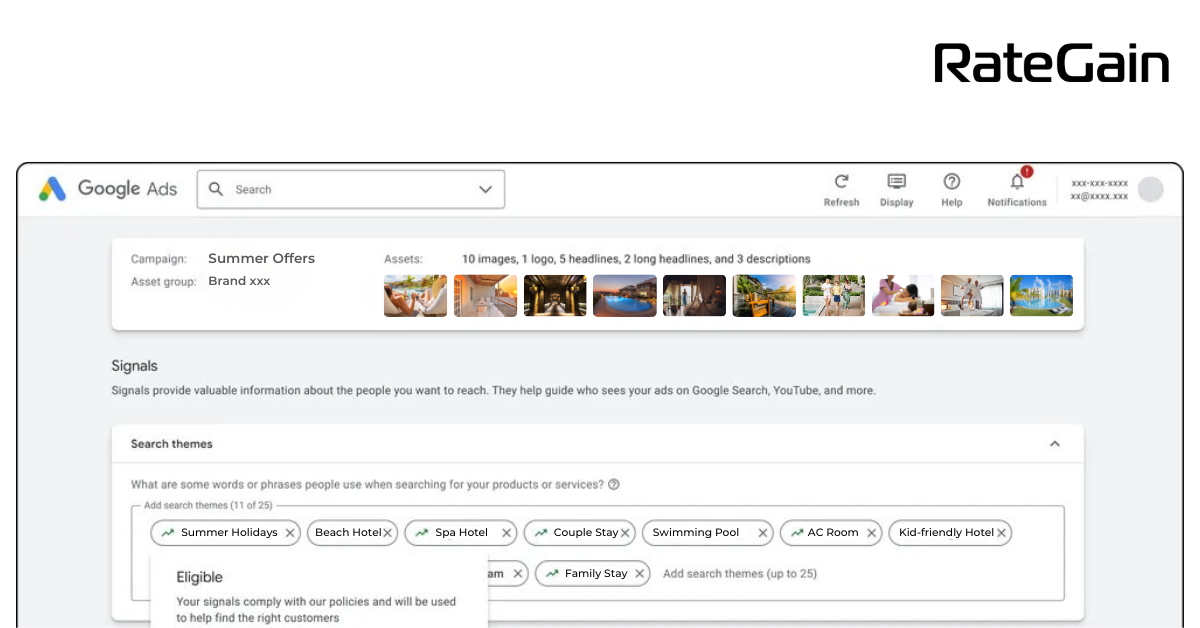Remove the Beach Hotel theme chip
This screenshot has width=1200, height=628.
[388, 533]
